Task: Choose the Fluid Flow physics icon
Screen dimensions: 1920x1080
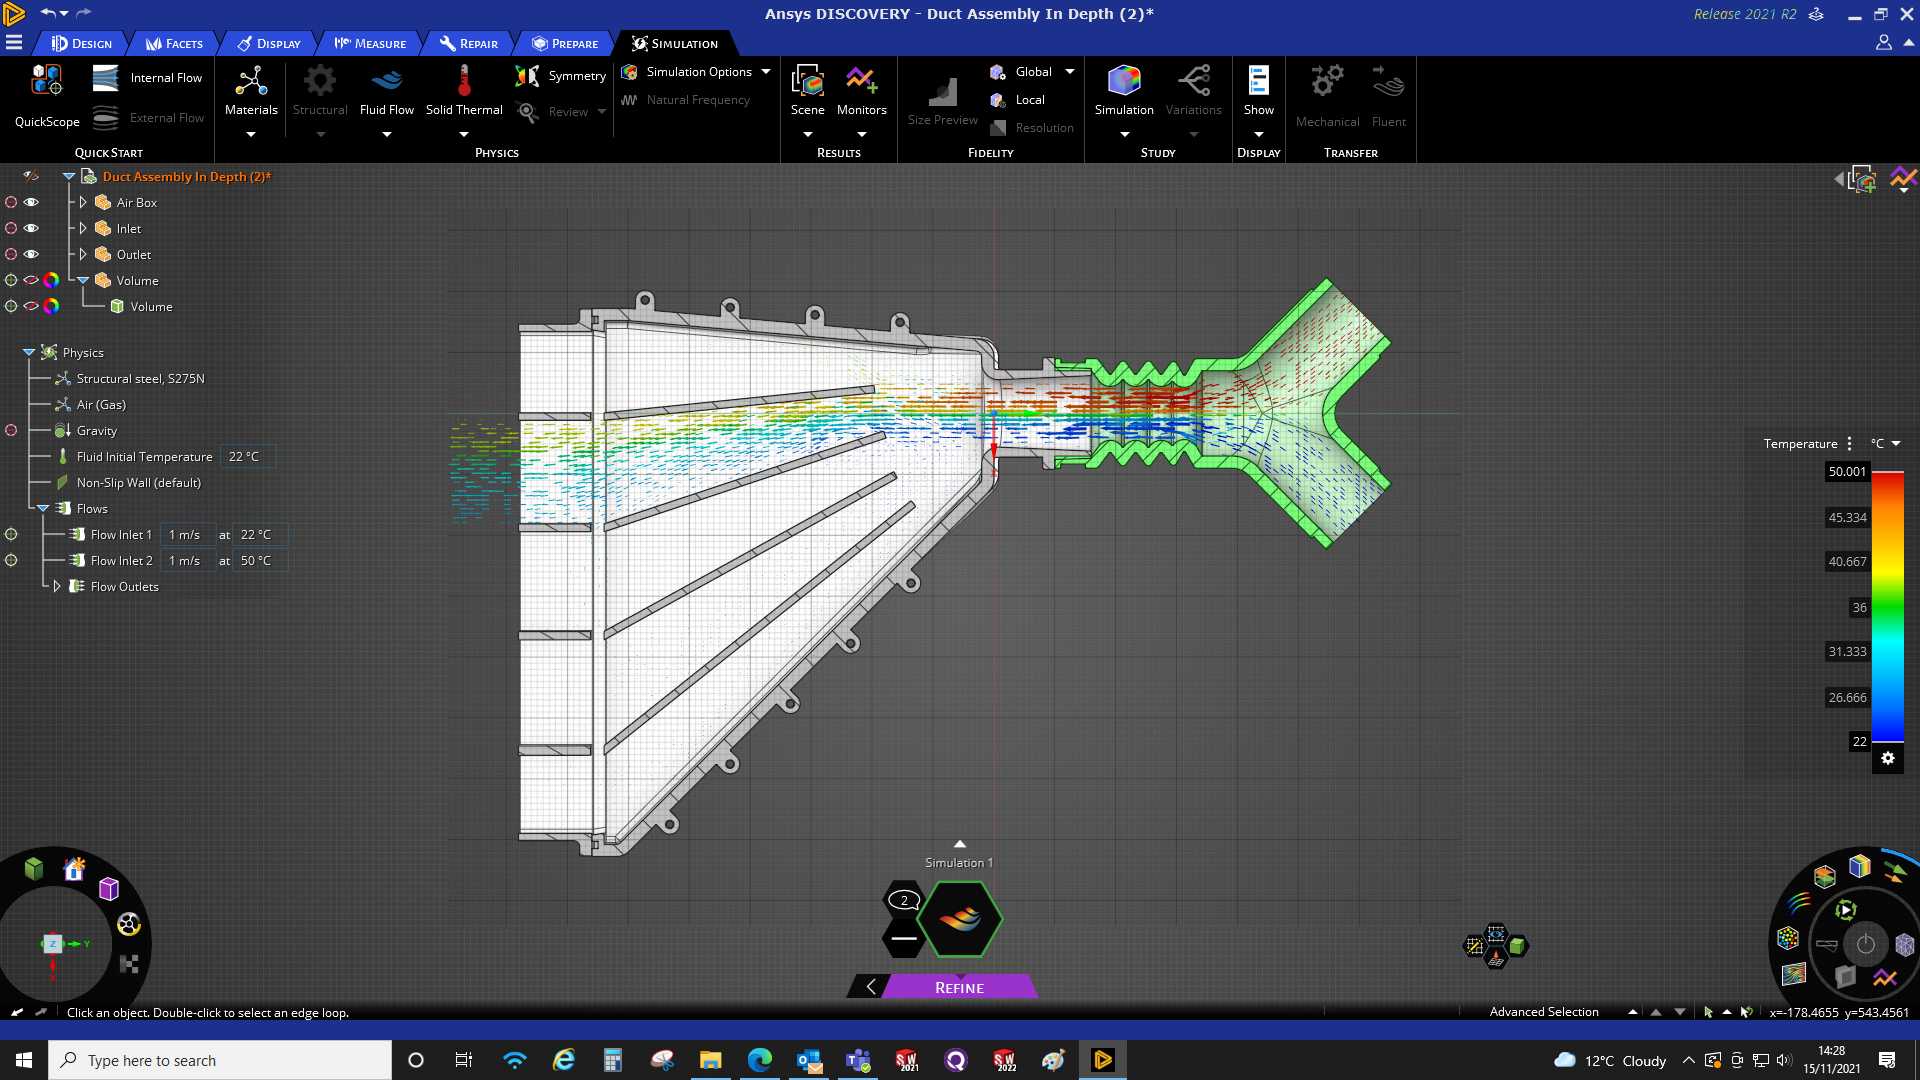Action: [x=387, y=81]
